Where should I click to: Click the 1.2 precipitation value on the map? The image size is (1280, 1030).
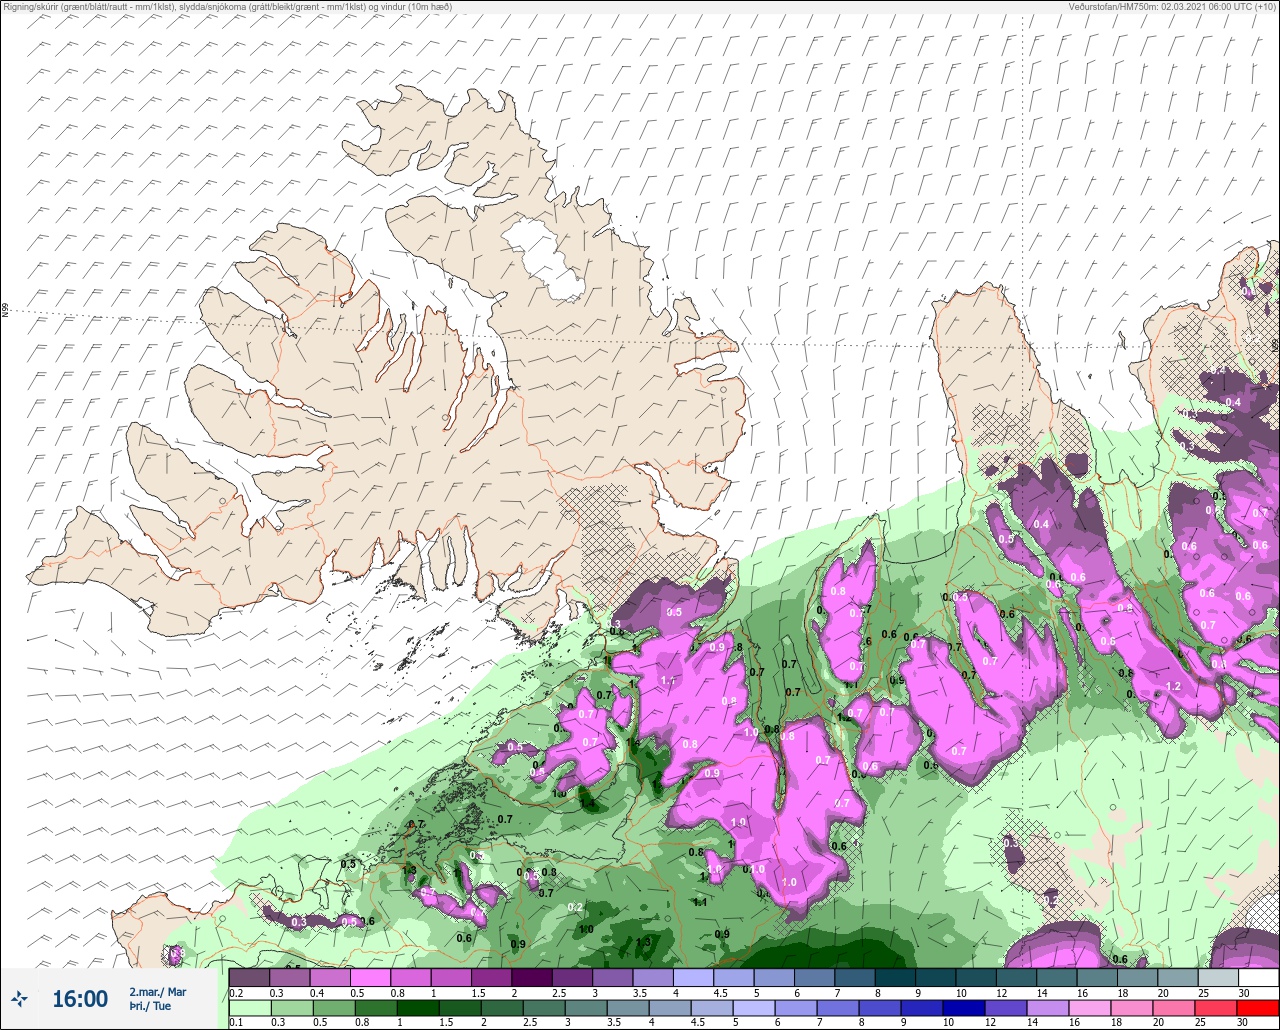tap(1174, 687)
